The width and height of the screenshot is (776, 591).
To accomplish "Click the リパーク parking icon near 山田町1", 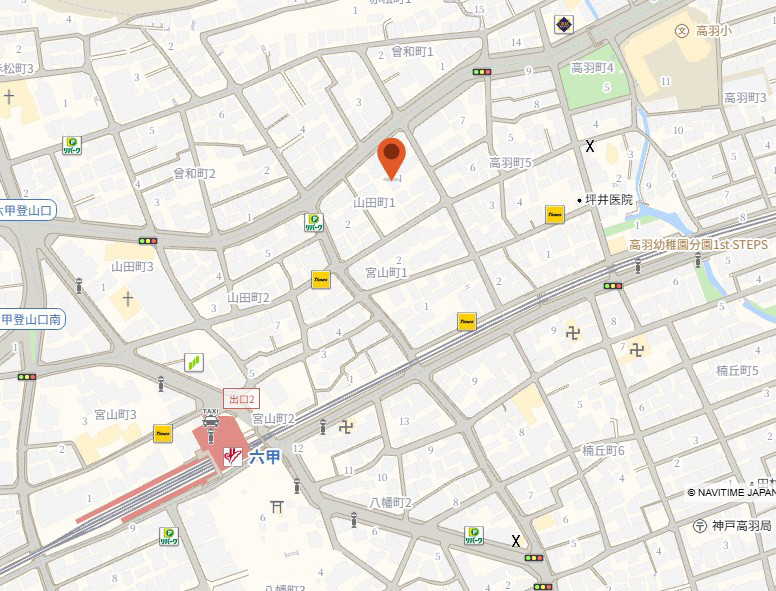I will tap(314, 222).
